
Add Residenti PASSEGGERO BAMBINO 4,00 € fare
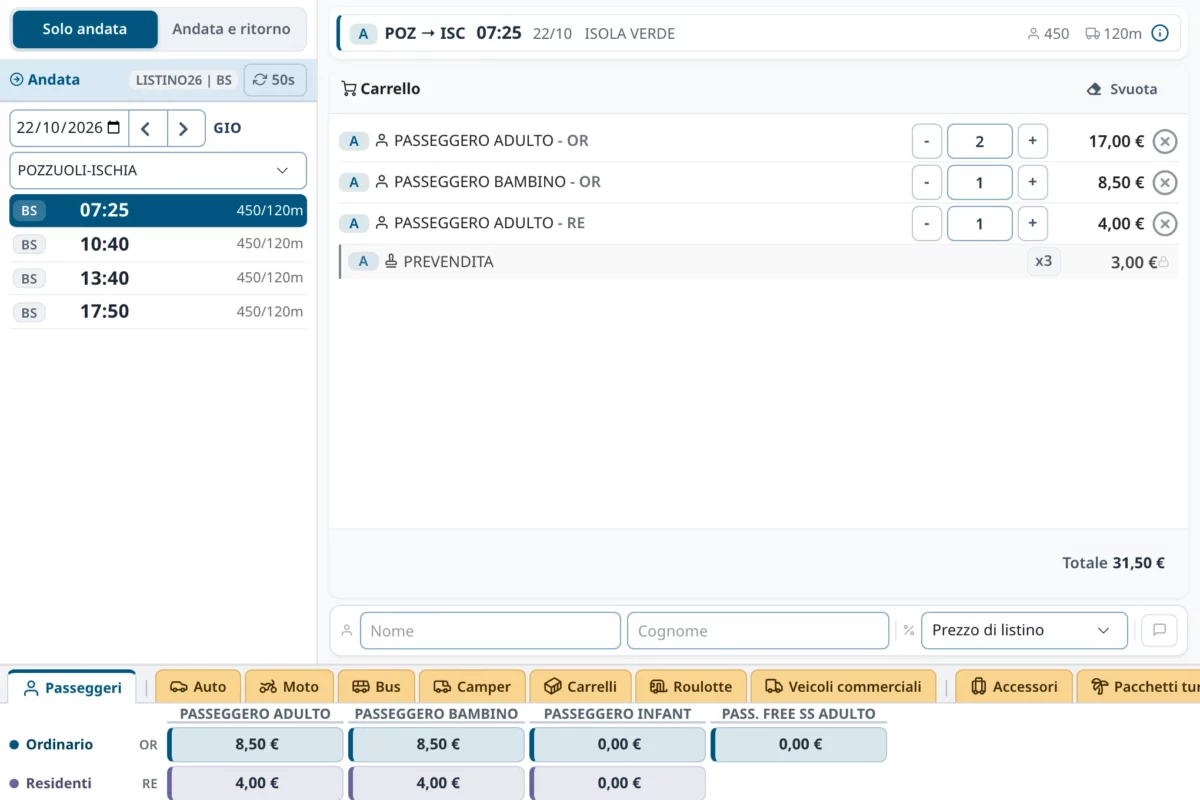click(x=437, y=784)
